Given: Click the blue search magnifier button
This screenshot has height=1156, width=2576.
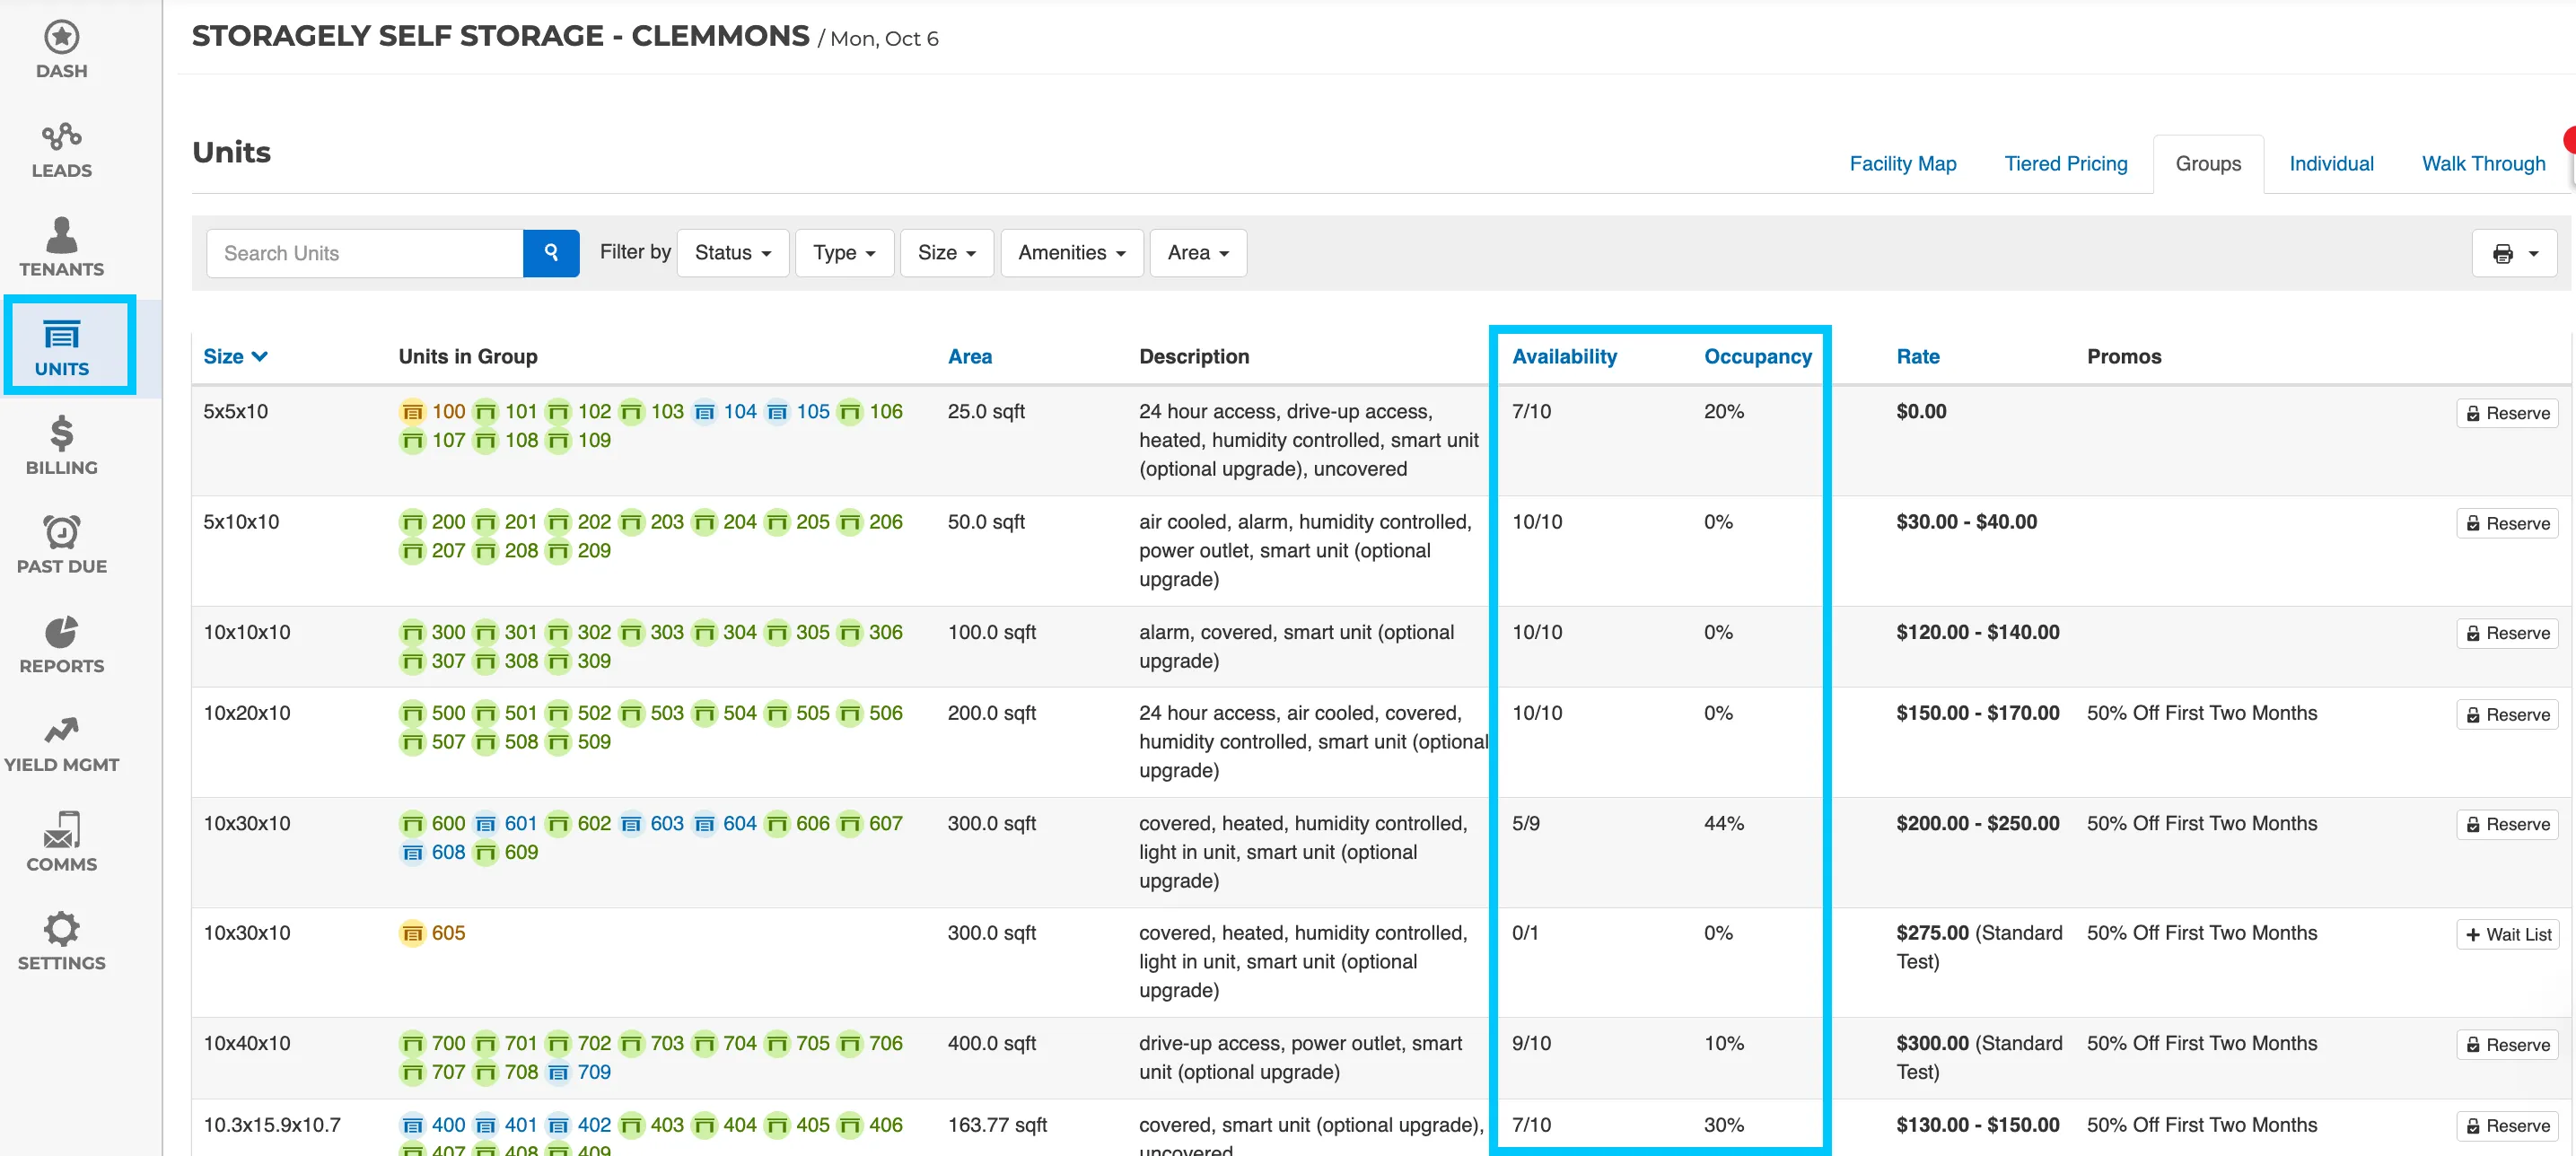Looking at the screenshot, I should click(551, 253).
